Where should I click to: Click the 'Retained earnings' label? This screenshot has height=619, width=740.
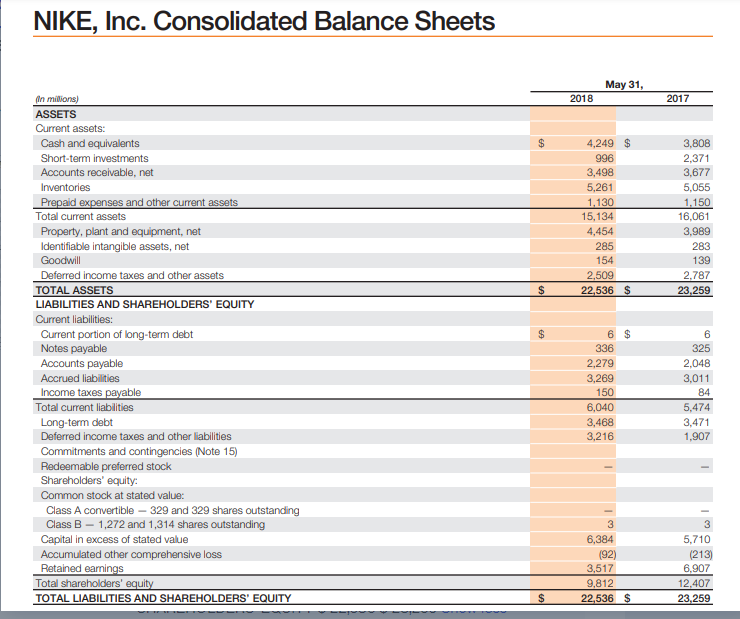(82, 569)
